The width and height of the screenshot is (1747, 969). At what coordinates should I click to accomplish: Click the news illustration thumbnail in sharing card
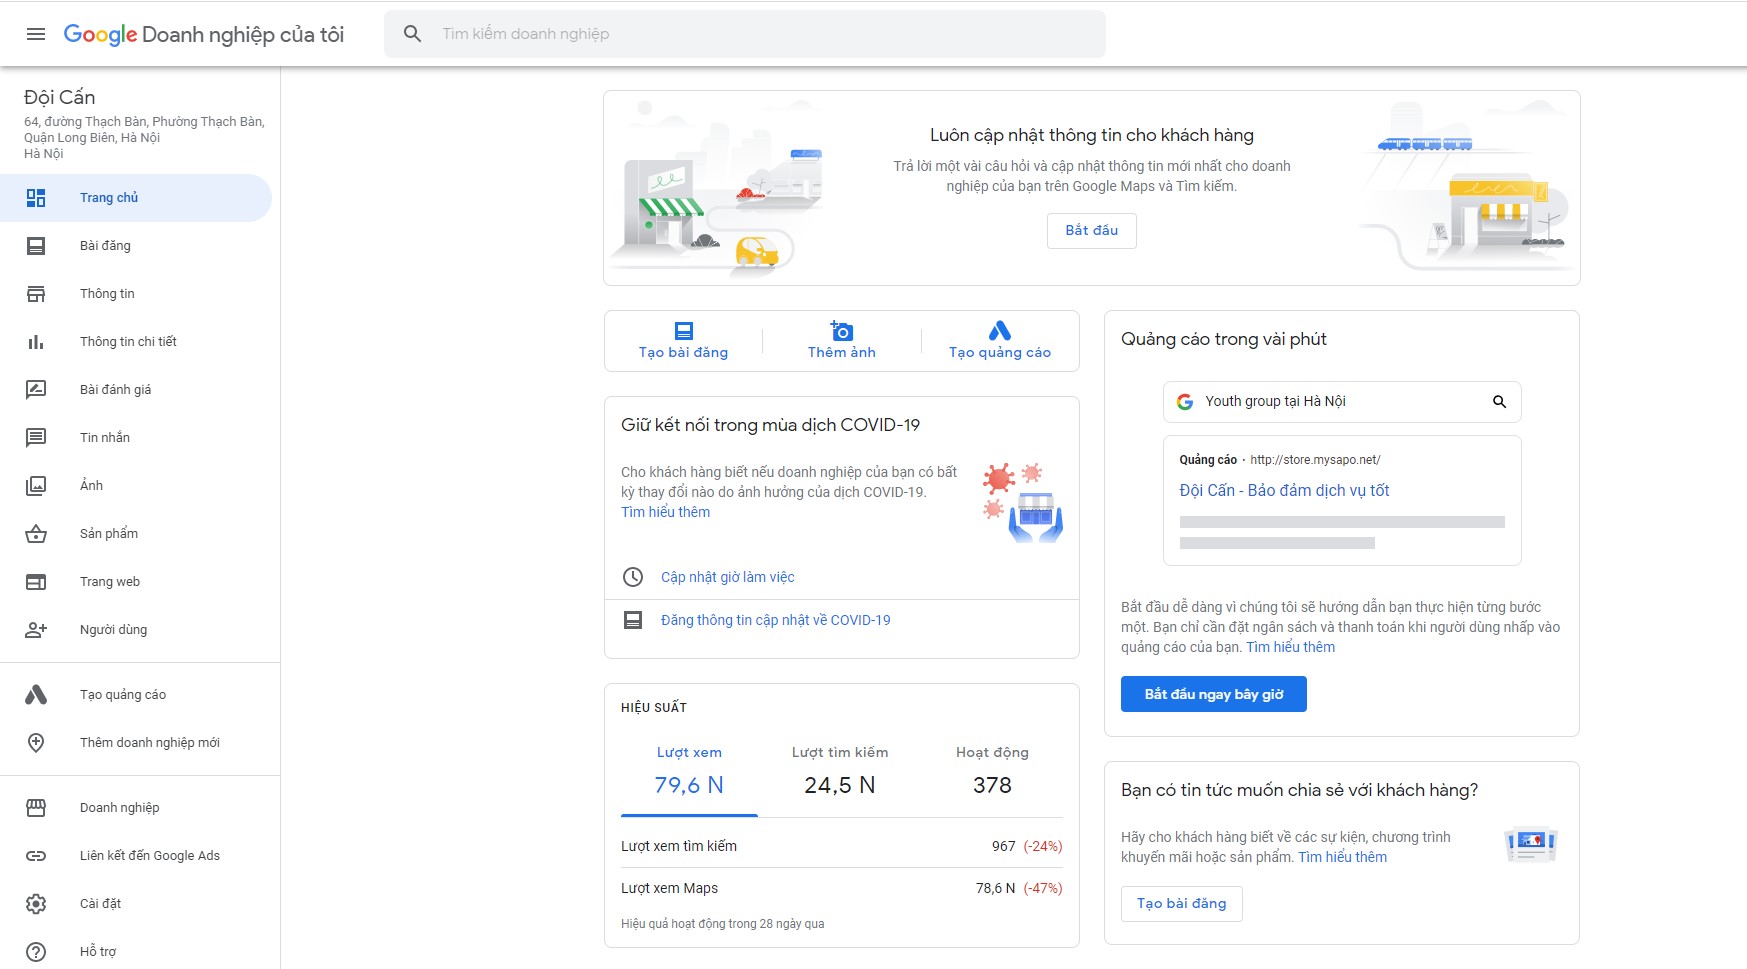(x=1531, y=845)
